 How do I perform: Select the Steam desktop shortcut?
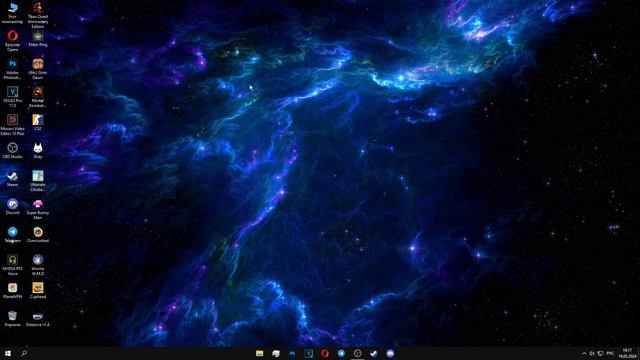click(12, 179)
